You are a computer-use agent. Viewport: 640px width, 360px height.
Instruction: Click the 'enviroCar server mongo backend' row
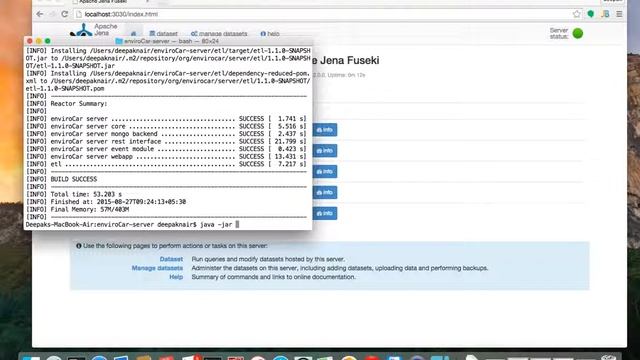[166, 134]
